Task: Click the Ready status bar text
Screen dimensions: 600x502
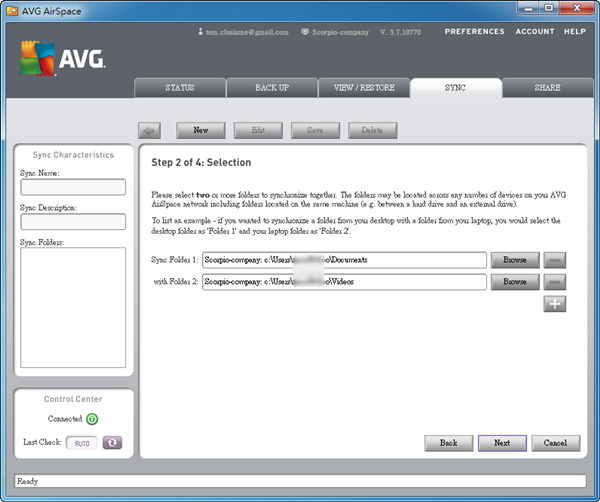Action: [28, 481]
